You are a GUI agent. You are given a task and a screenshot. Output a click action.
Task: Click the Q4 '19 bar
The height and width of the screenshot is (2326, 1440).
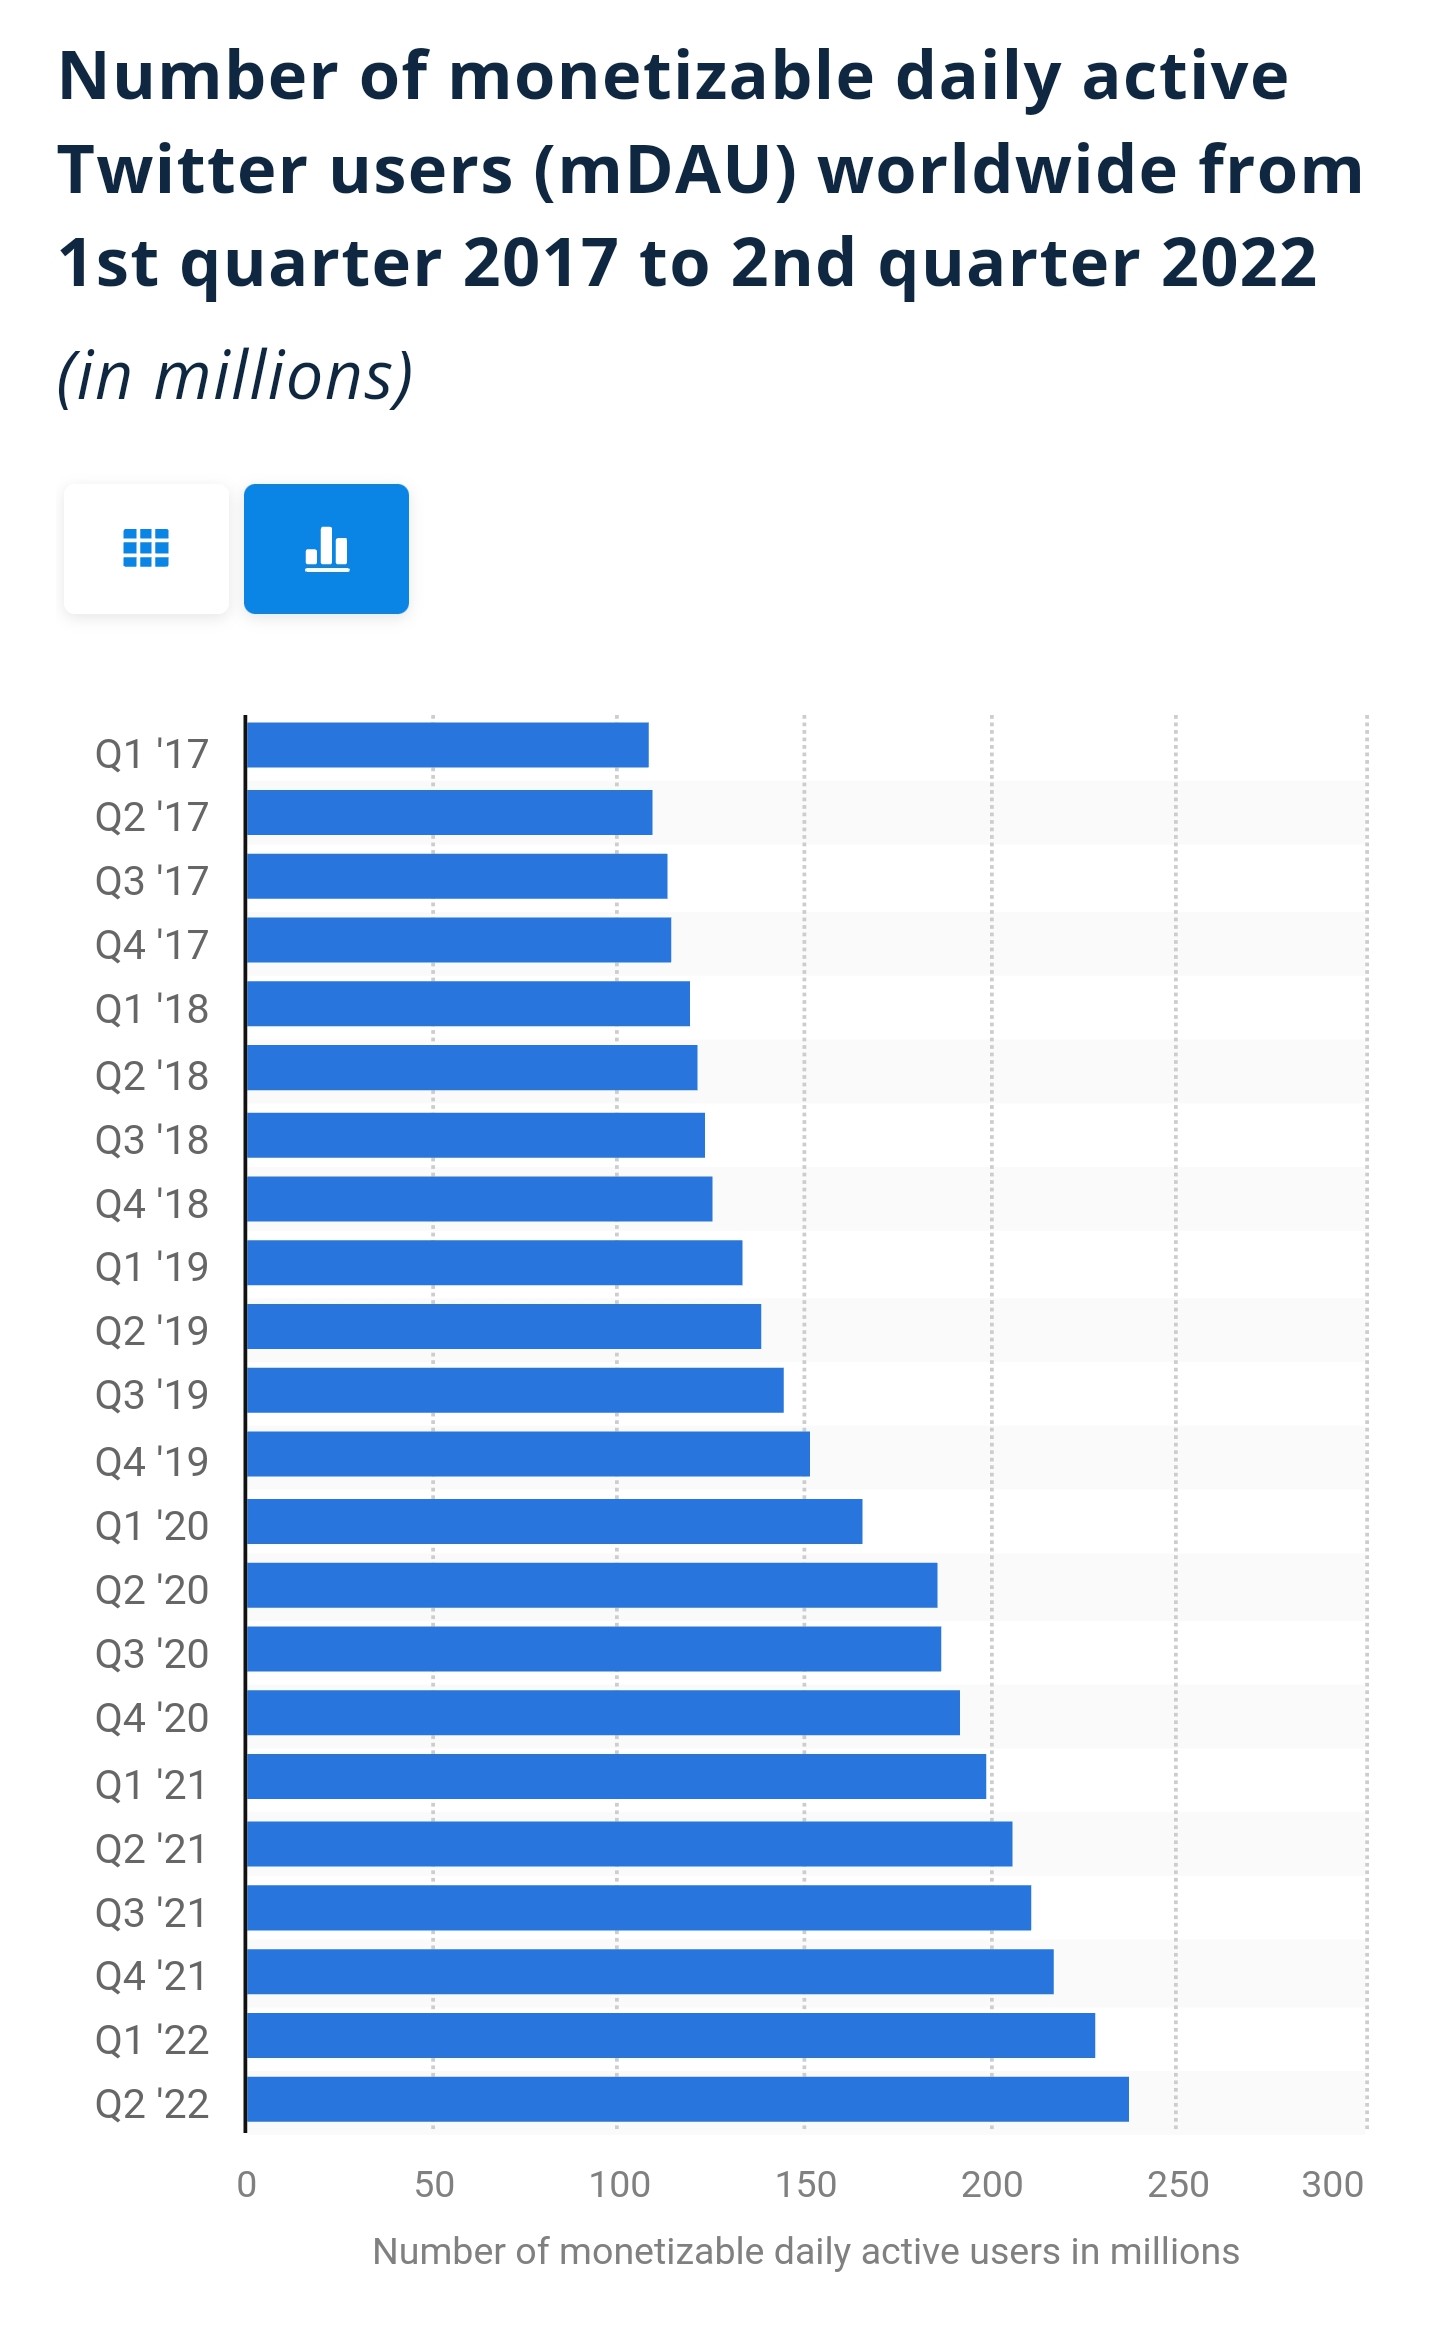tap(528, 1454)
